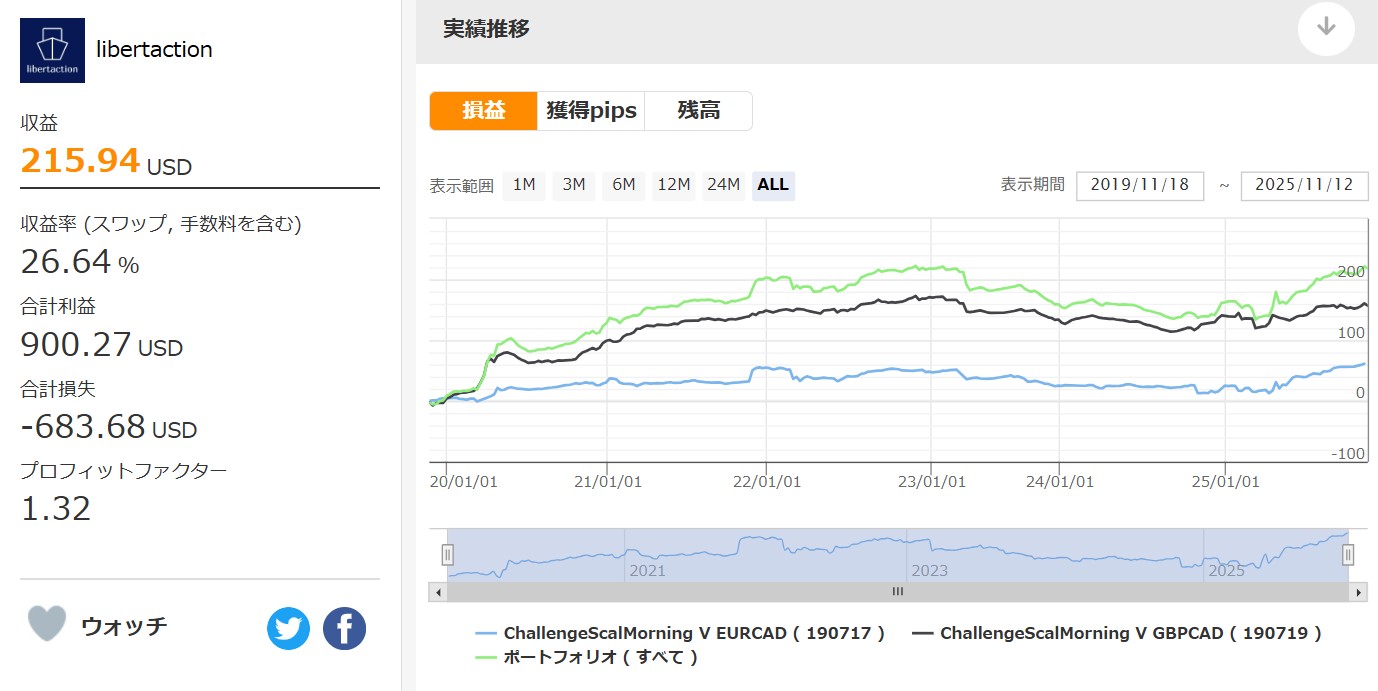The image size is (1378, 691).
Task: Share via Facebook icon
Action: click(x=344, y=629)
